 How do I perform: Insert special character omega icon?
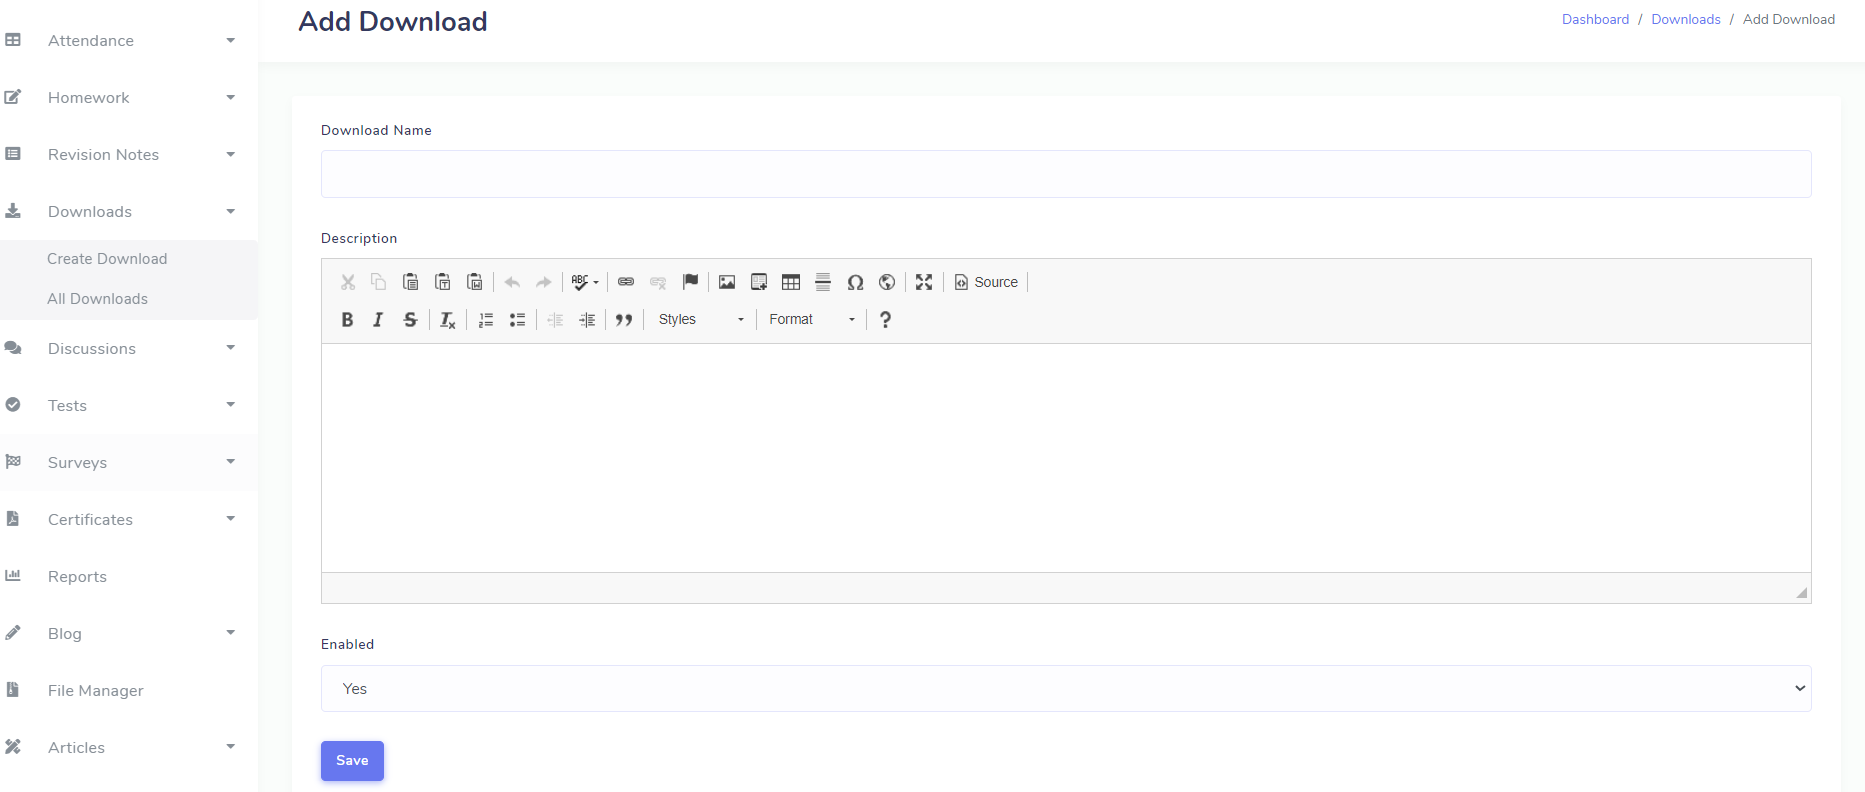click(x=855, y=282)
